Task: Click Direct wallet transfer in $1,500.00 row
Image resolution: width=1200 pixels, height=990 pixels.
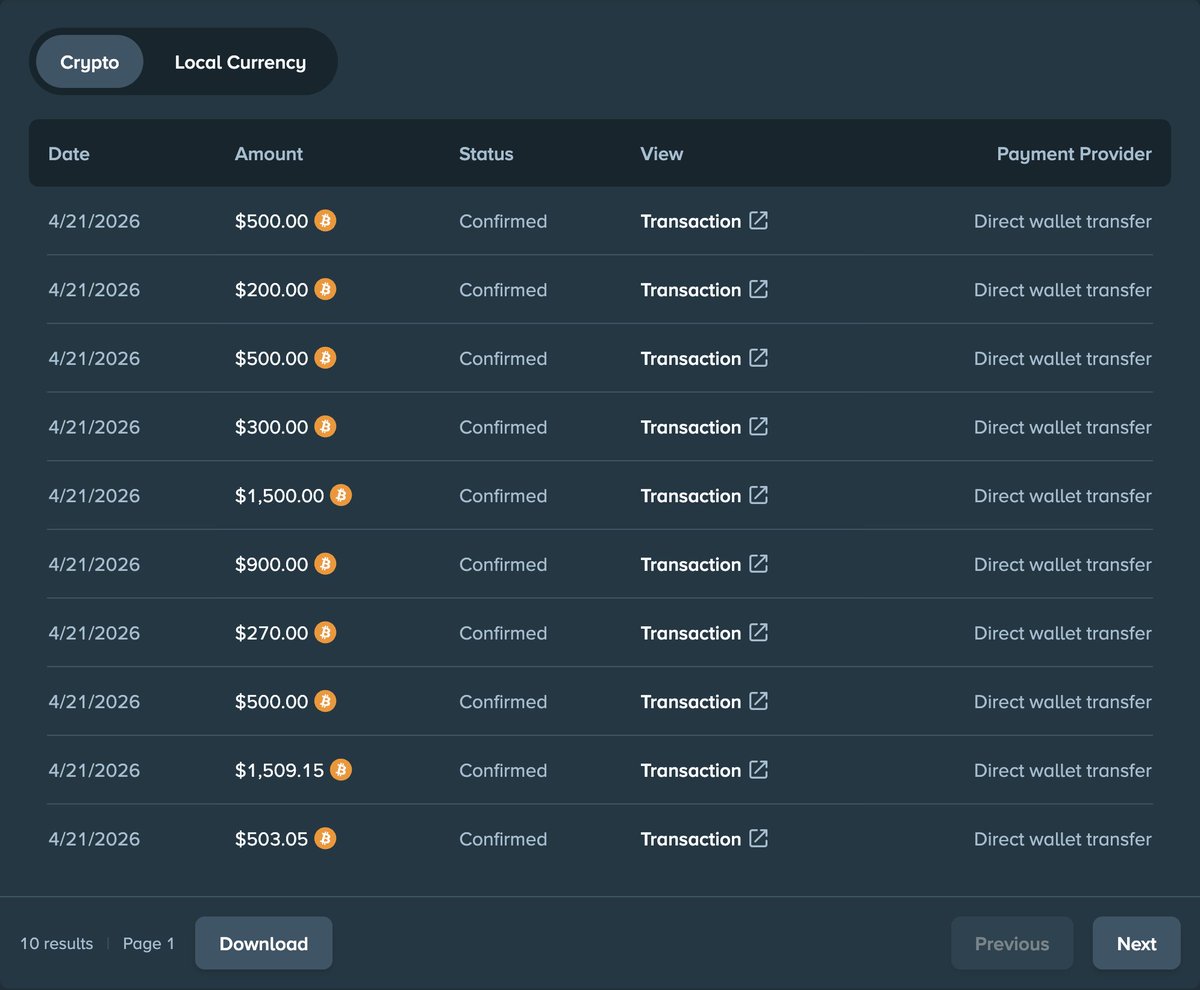Action: tap(1063, 496)
